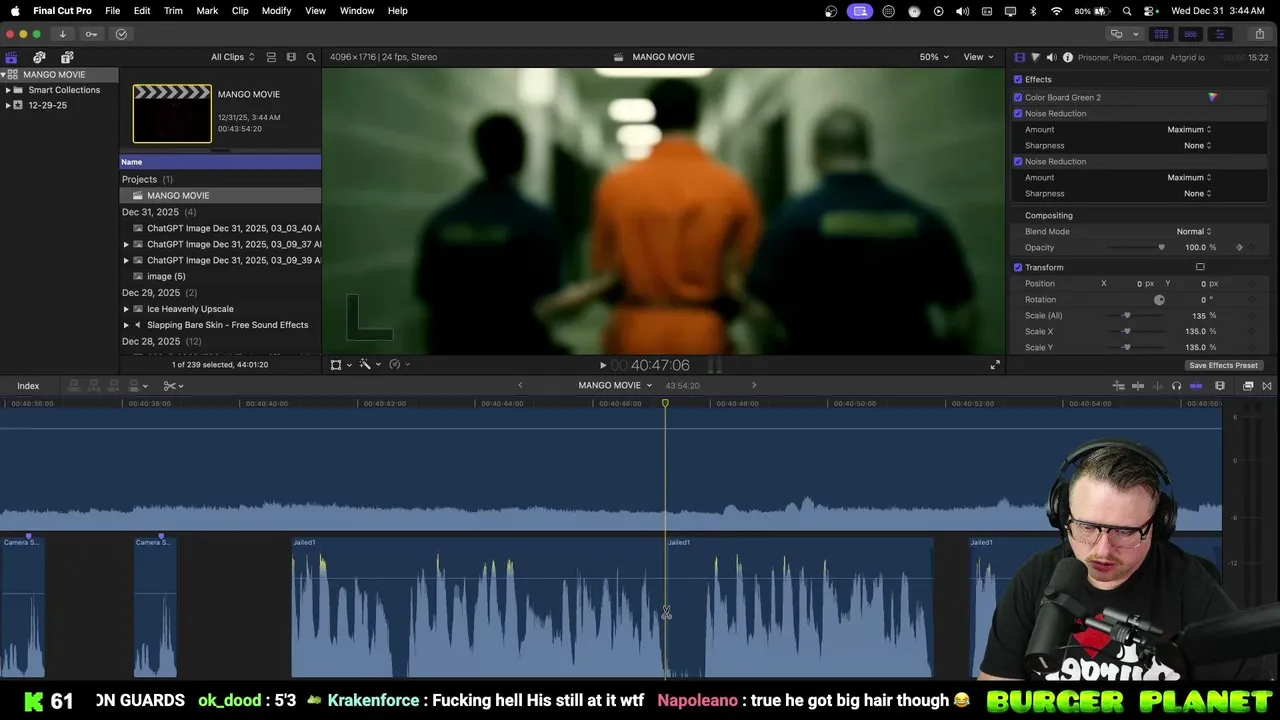Enter full screen viewer playback
1280x720 pixels.
coord(994,365)
